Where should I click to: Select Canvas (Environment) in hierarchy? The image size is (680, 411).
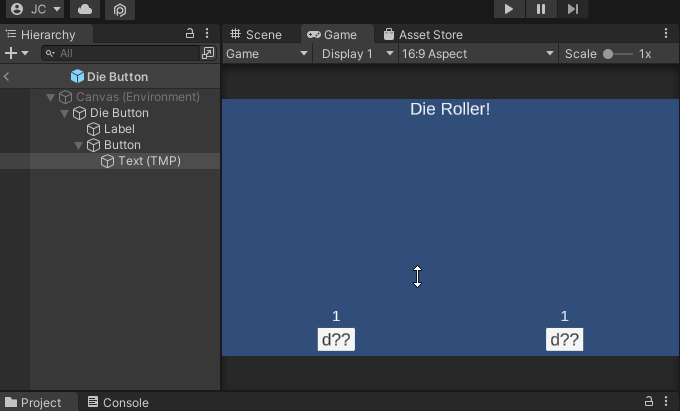(x=137, y=97)
